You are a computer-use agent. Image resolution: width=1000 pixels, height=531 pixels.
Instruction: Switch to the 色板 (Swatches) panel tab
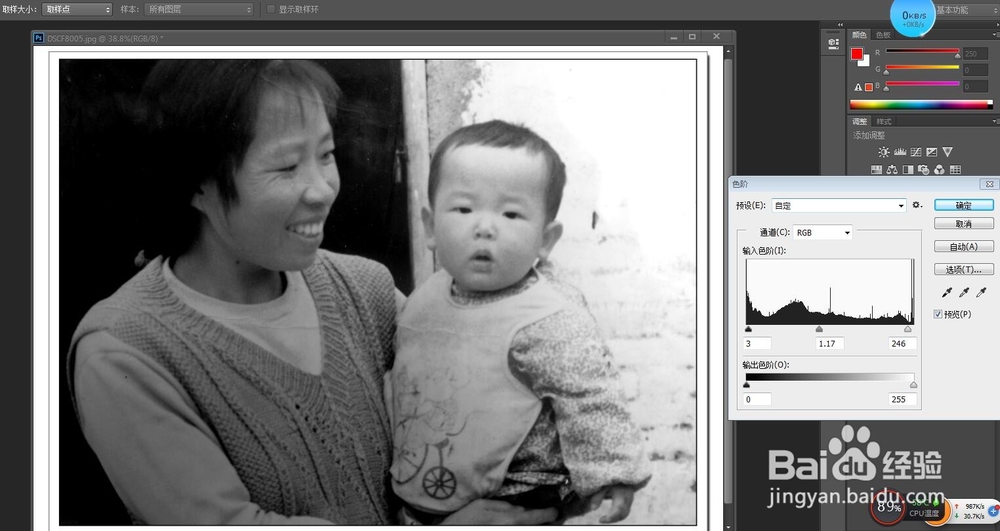(x=883, y=34)
